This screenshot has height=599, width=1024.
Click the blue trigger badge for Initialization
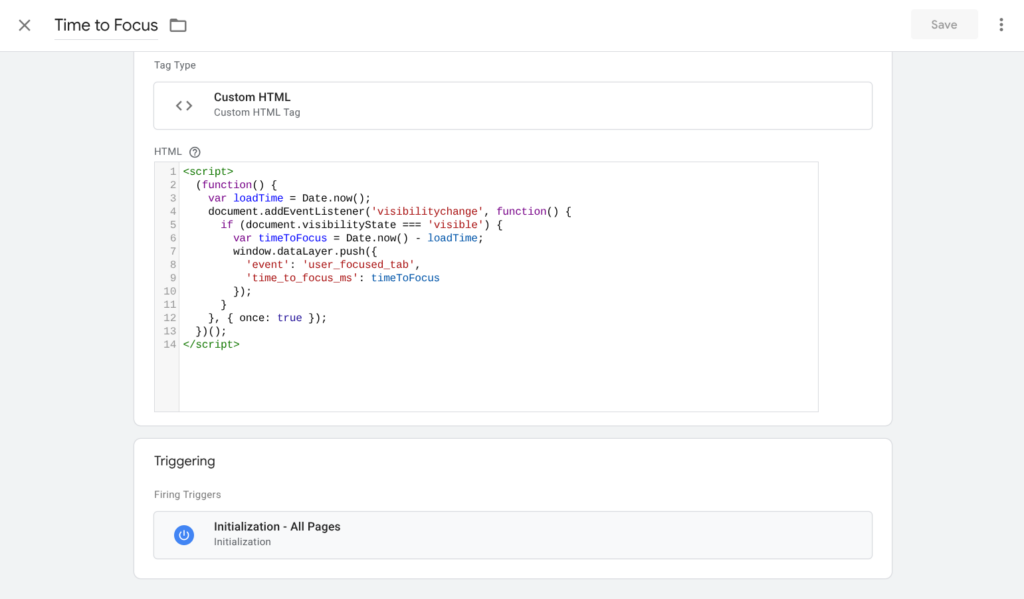coord(183,534)
